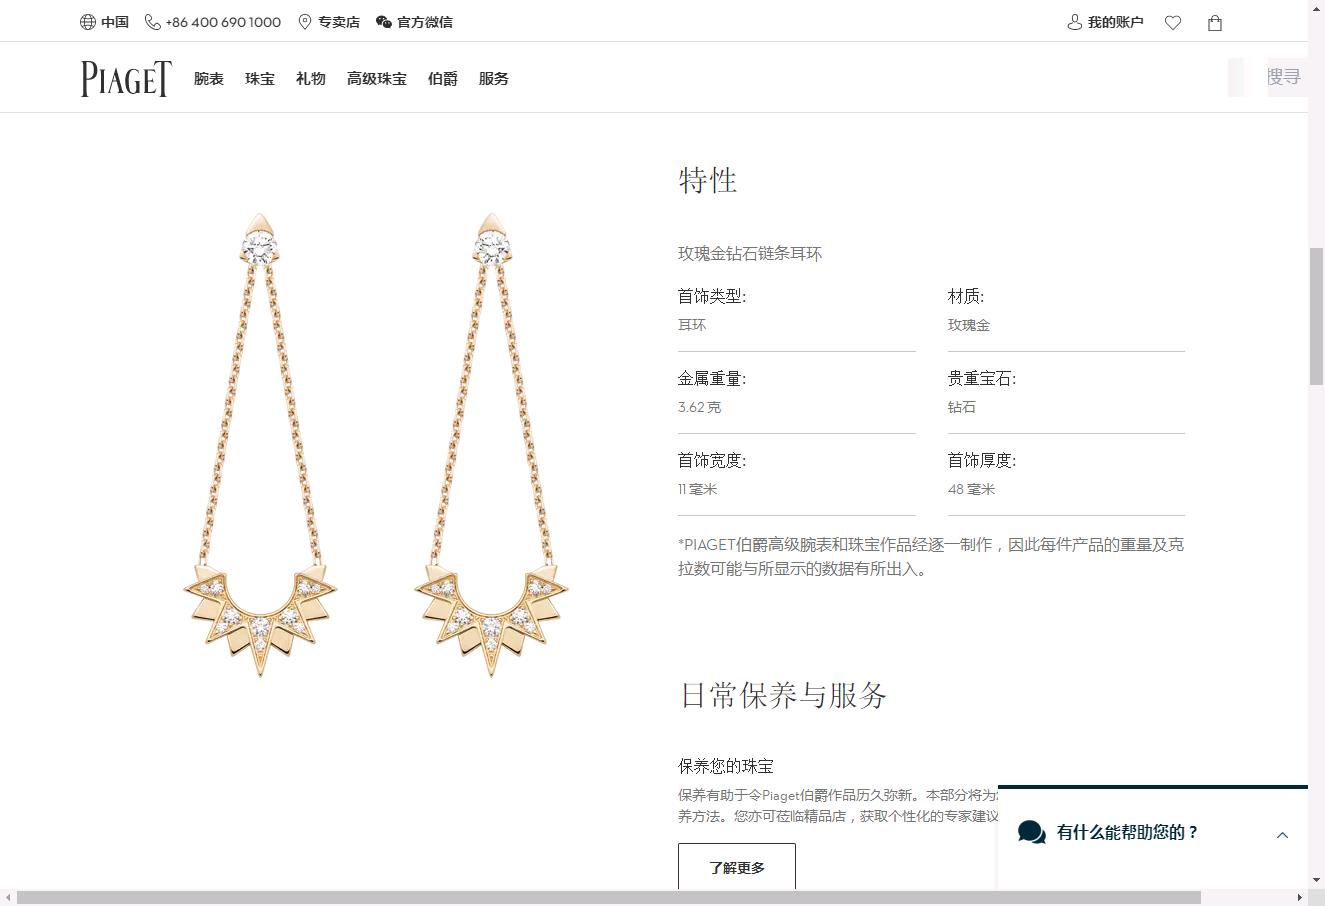Expand the chat help widget chevron
Viewport: 1325px width, 906px height.
(x=1282, y=835)
